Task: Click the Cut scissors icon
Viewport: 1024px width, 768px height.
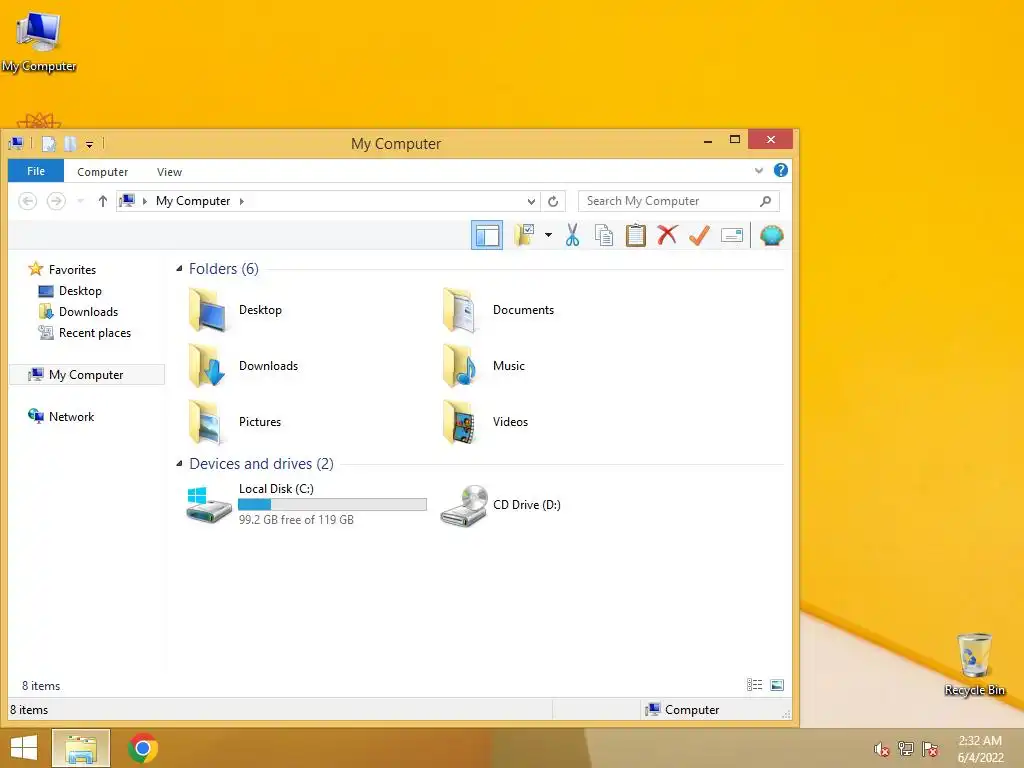Action: click(x=573, y=235)
